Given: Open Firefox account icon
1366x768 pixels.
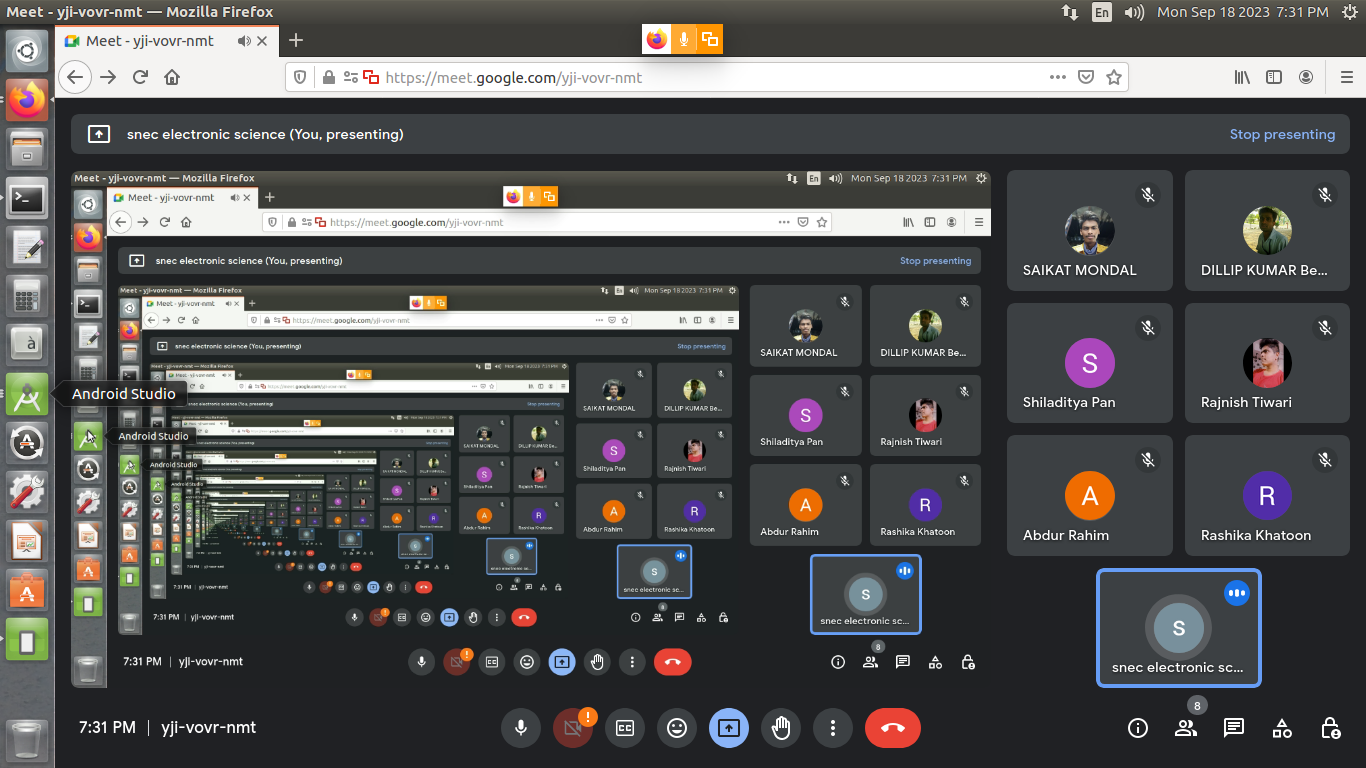Looking at the screenshot, I should coord(1306,77).
